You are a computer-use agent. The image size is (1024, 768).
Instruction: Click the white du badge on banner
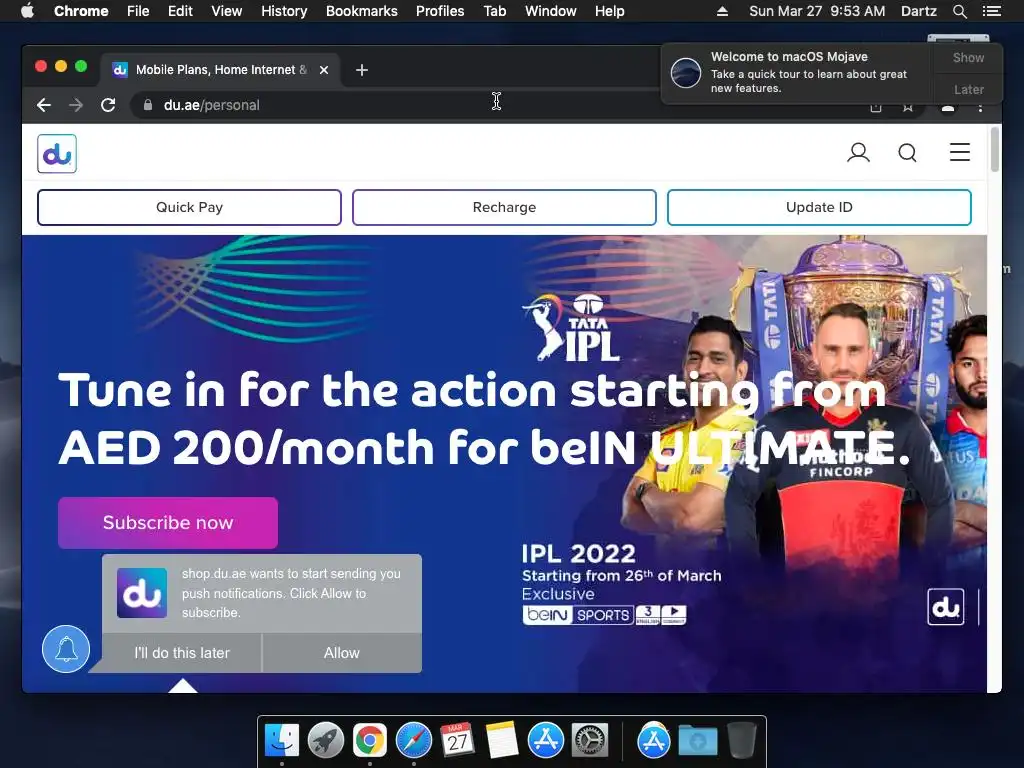tap(946, 607)
